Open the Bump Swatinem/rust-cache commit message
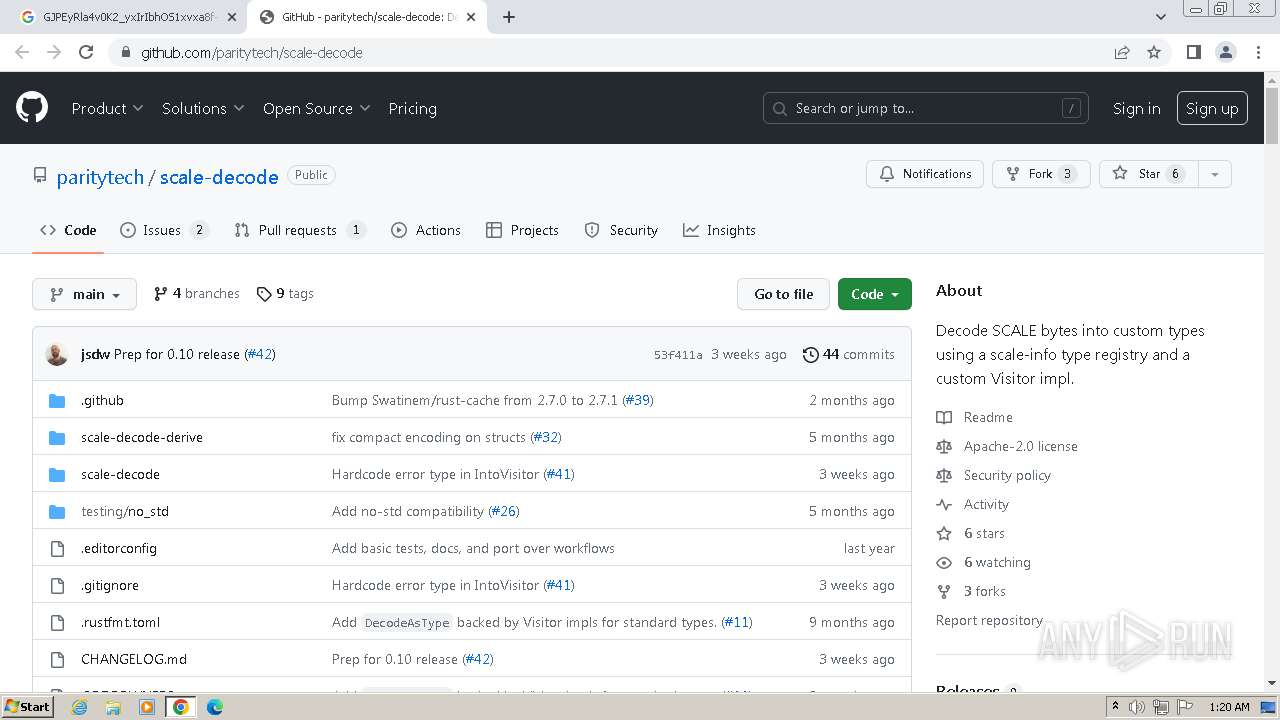The image size is (1280, 720). pos(475,400)
